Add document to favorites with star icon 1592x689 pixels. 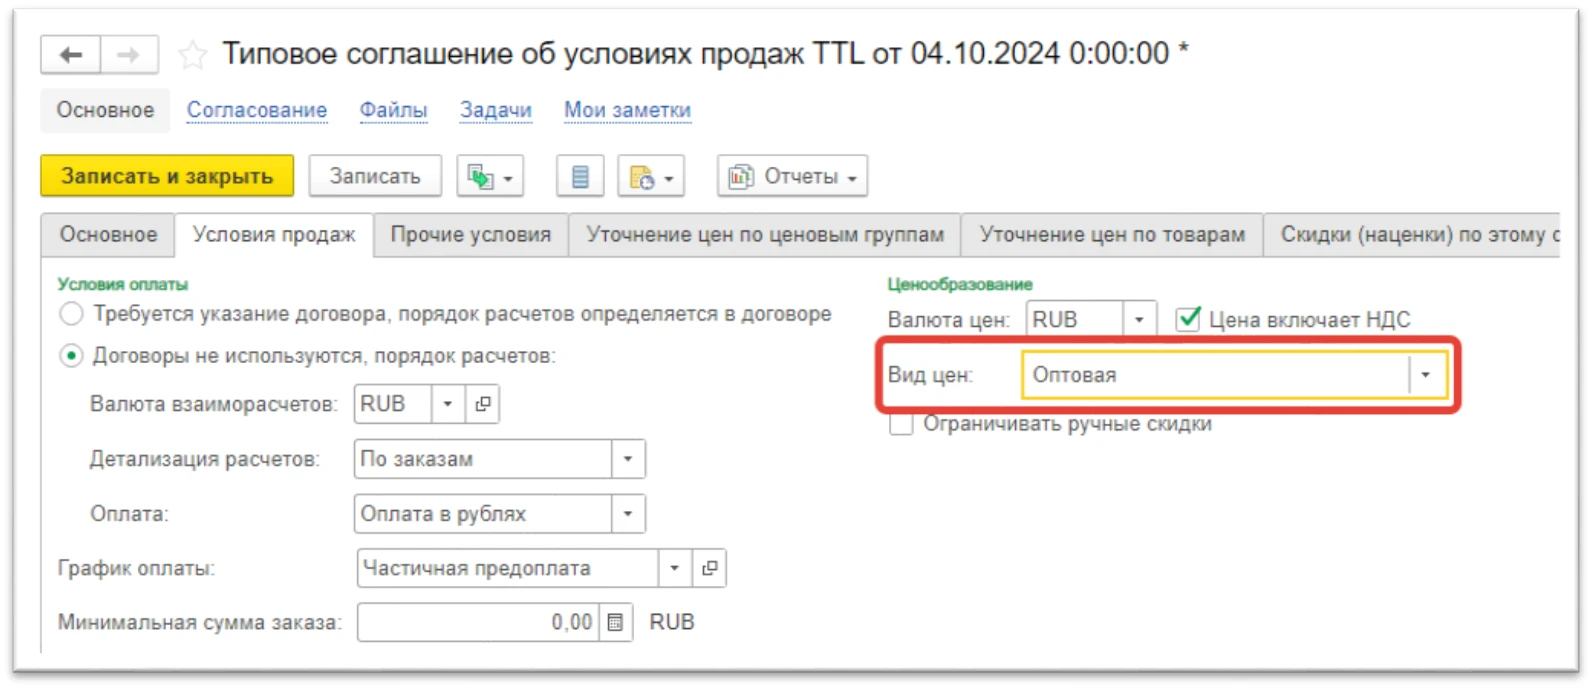(192, 55)
